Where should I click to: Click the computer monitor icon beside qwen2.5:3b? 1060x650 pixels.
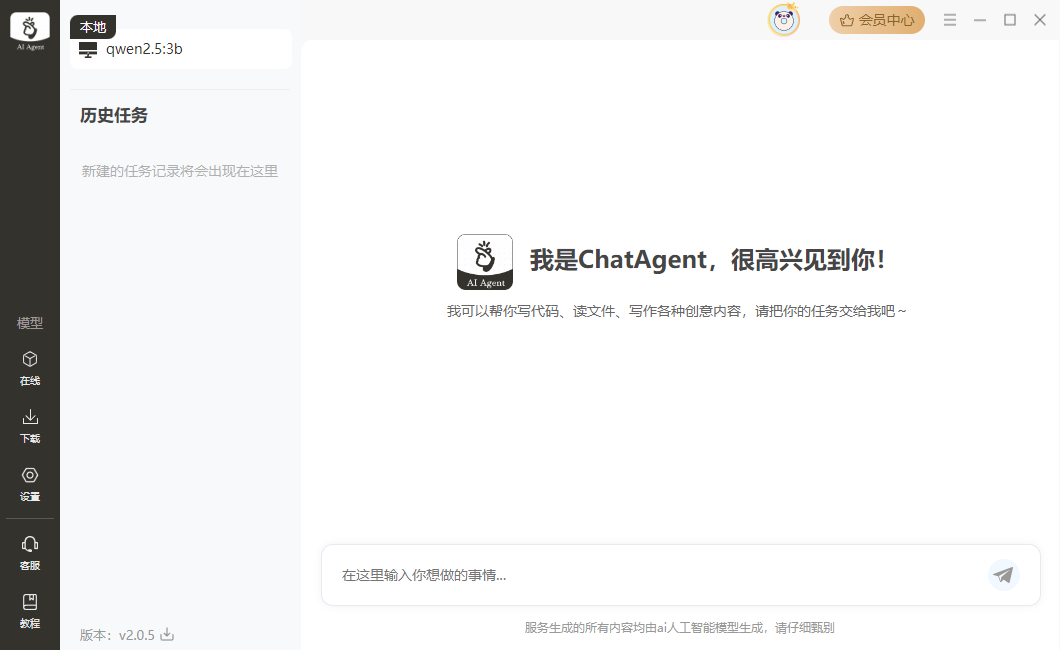pyautogui.click(x=88, y=49)
